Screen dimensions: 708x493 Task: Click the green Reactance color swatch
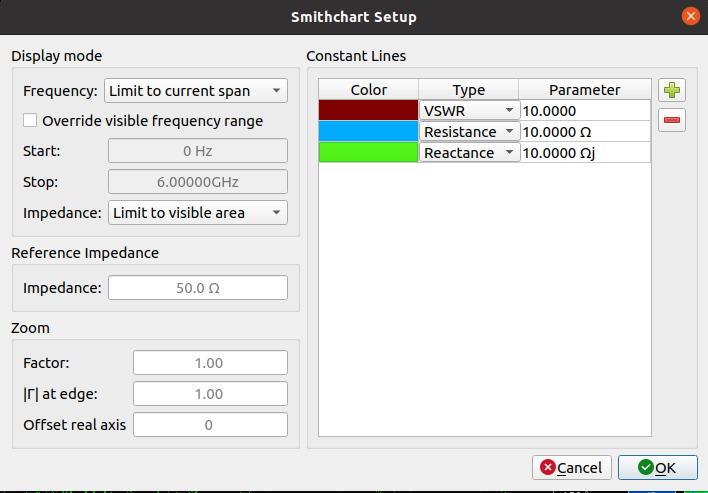point(368,153)
